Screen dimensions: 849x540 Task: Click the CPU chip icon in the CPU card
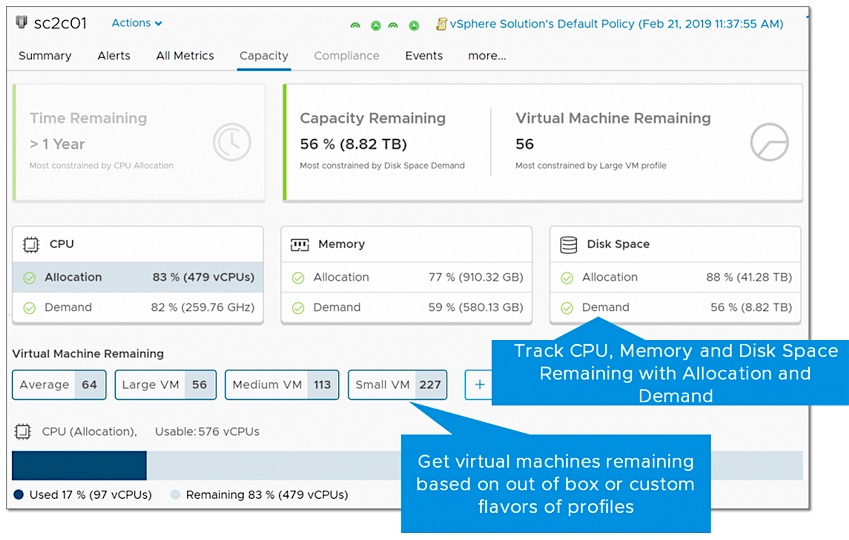coord(30,244)
